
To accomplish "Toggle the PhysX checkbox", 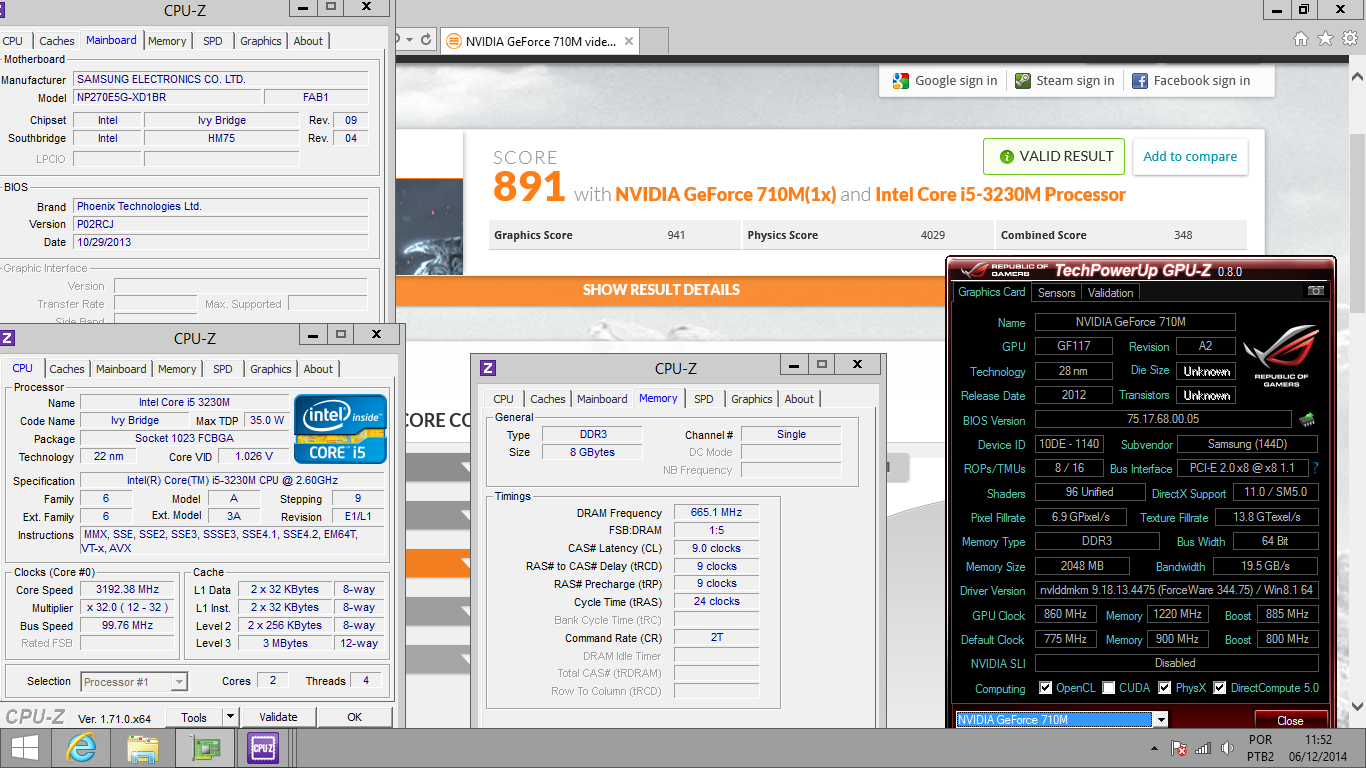I will coord(1165,688).
